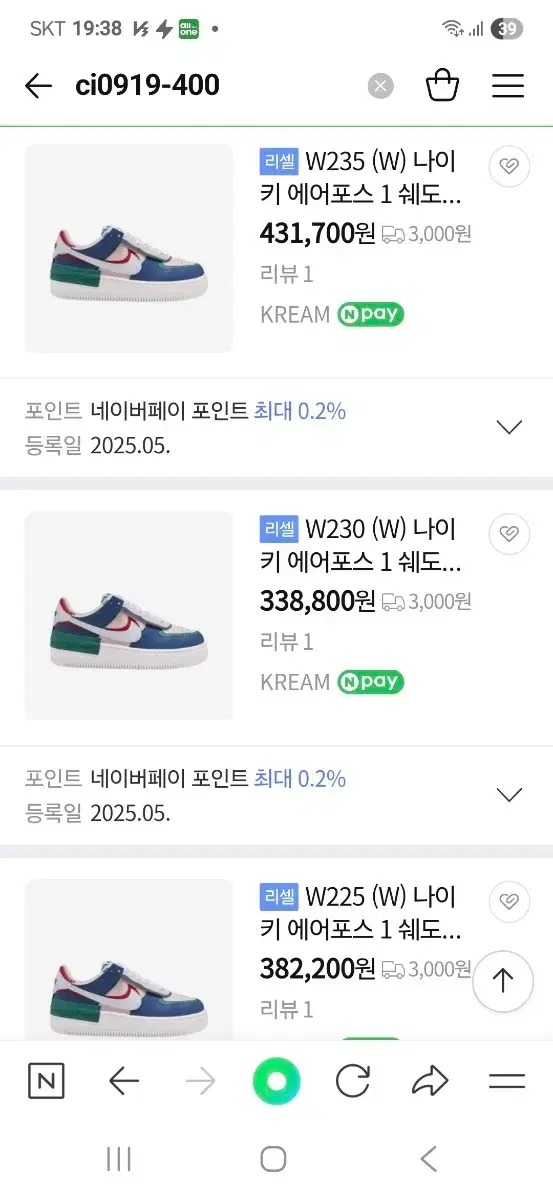Share the page using the share arrow

430,1081
